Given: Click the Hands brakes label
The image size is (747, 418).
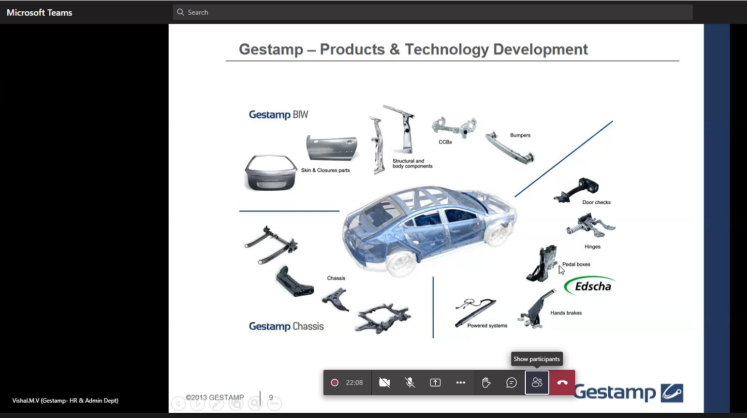Looking at the screenshot, I should pyautogui.click(x=566, y=313).
